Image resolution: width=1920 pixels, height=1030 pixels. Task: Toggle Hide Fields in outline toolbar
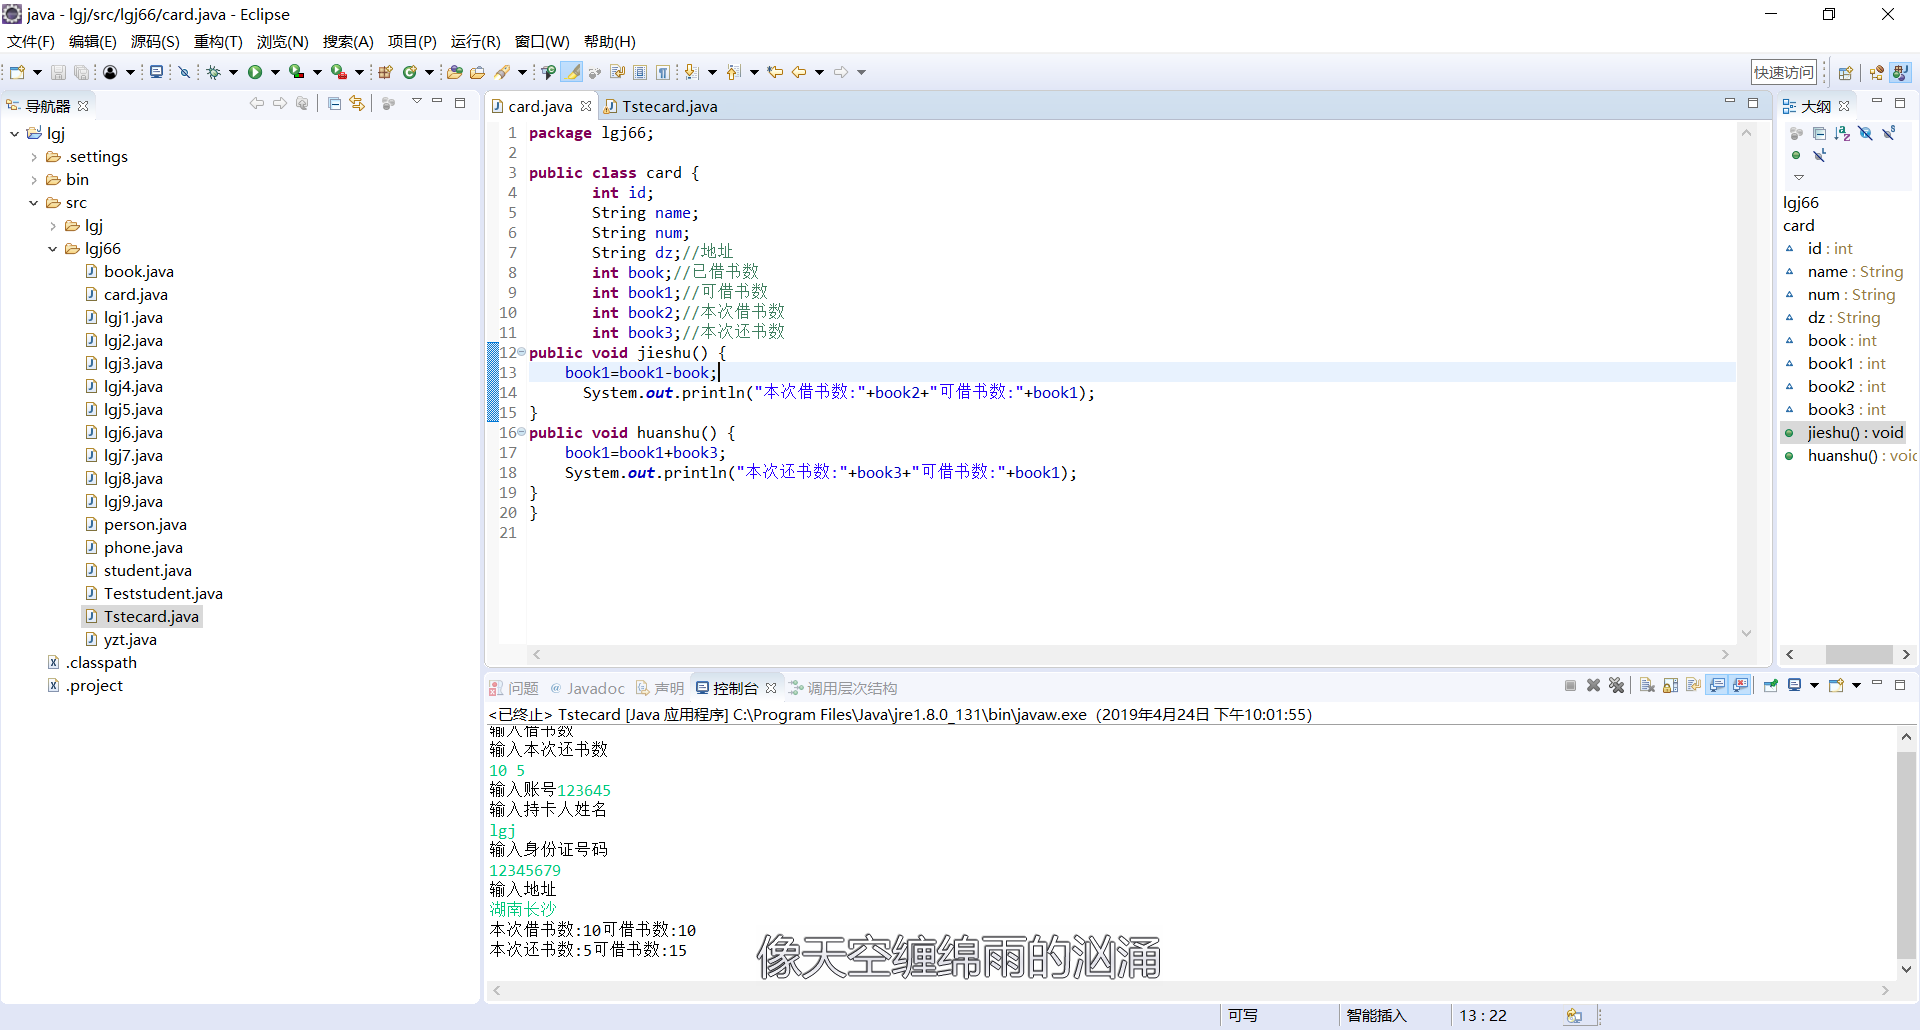(x=1865, y=133)
